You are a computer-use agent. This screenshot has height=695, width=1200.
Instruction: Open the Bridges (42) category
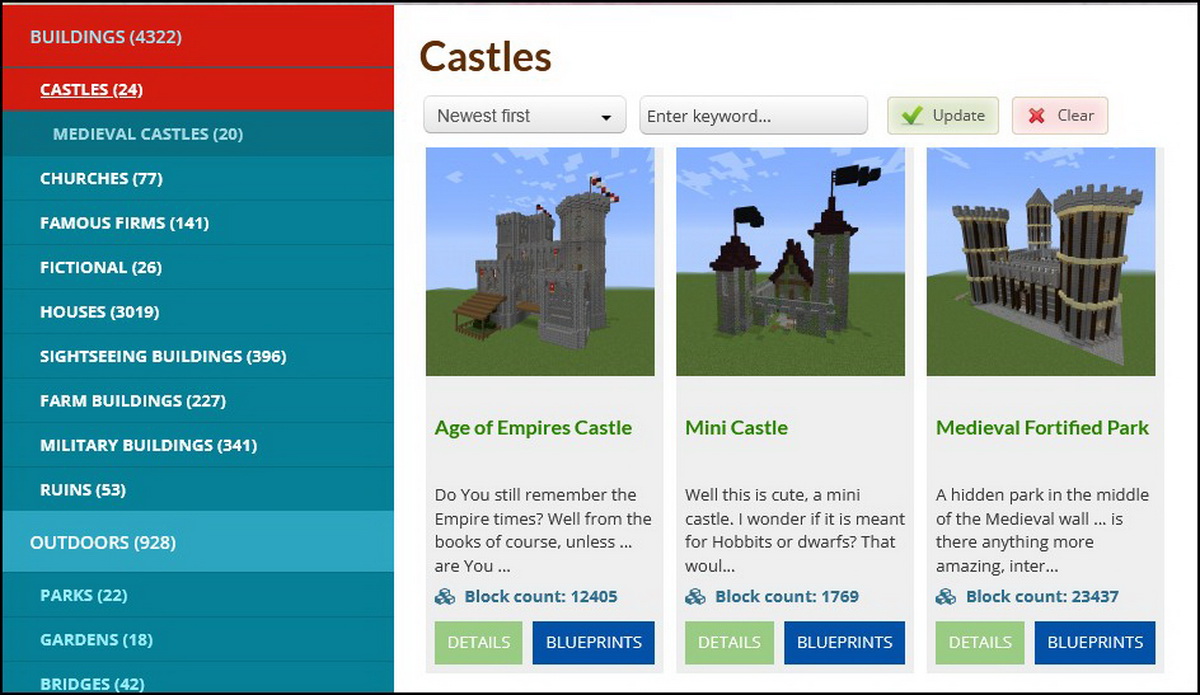198,678
